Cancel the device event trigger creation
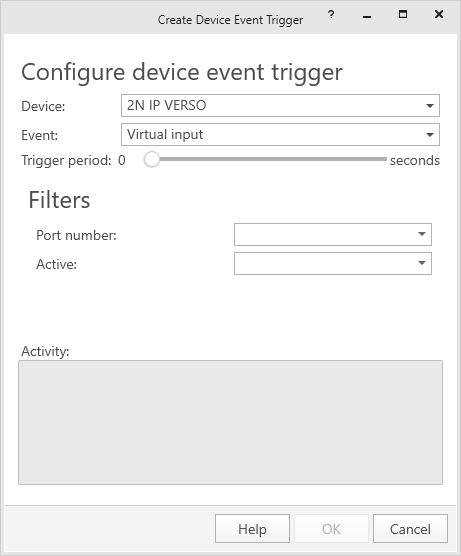Screen dimensions: 461x556 coord(410,529)
